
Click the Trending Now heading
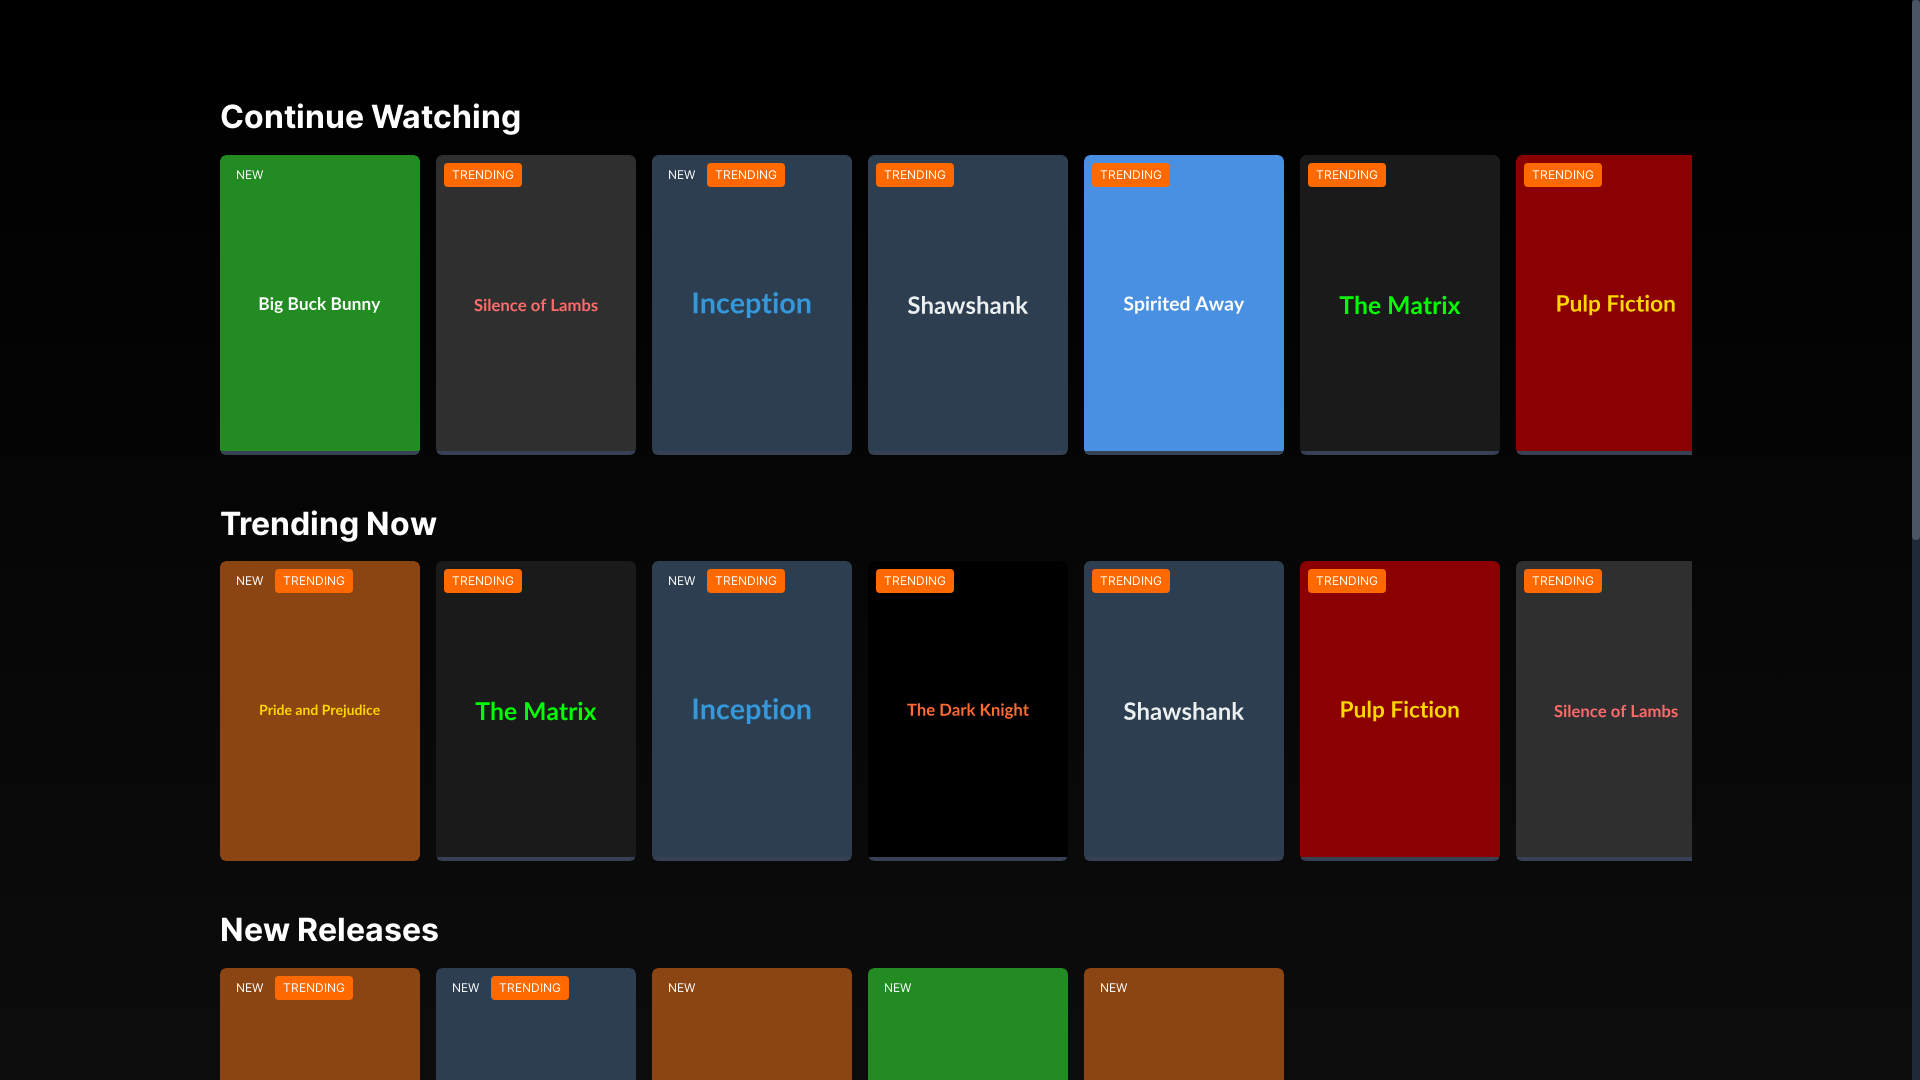point(328,524)
